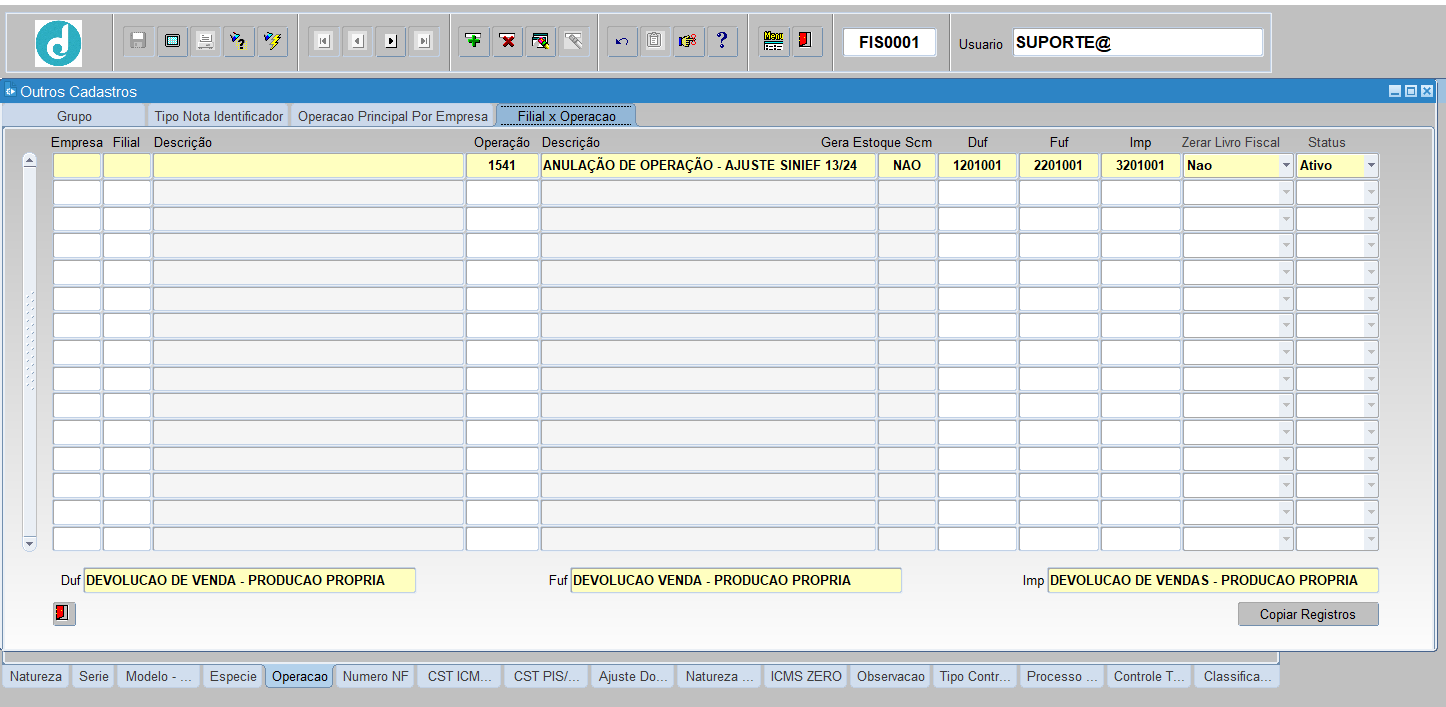Open the ICMS ZERO bottom tab
The width and height of the screenshot is (1446, 707).
[806, 677]
